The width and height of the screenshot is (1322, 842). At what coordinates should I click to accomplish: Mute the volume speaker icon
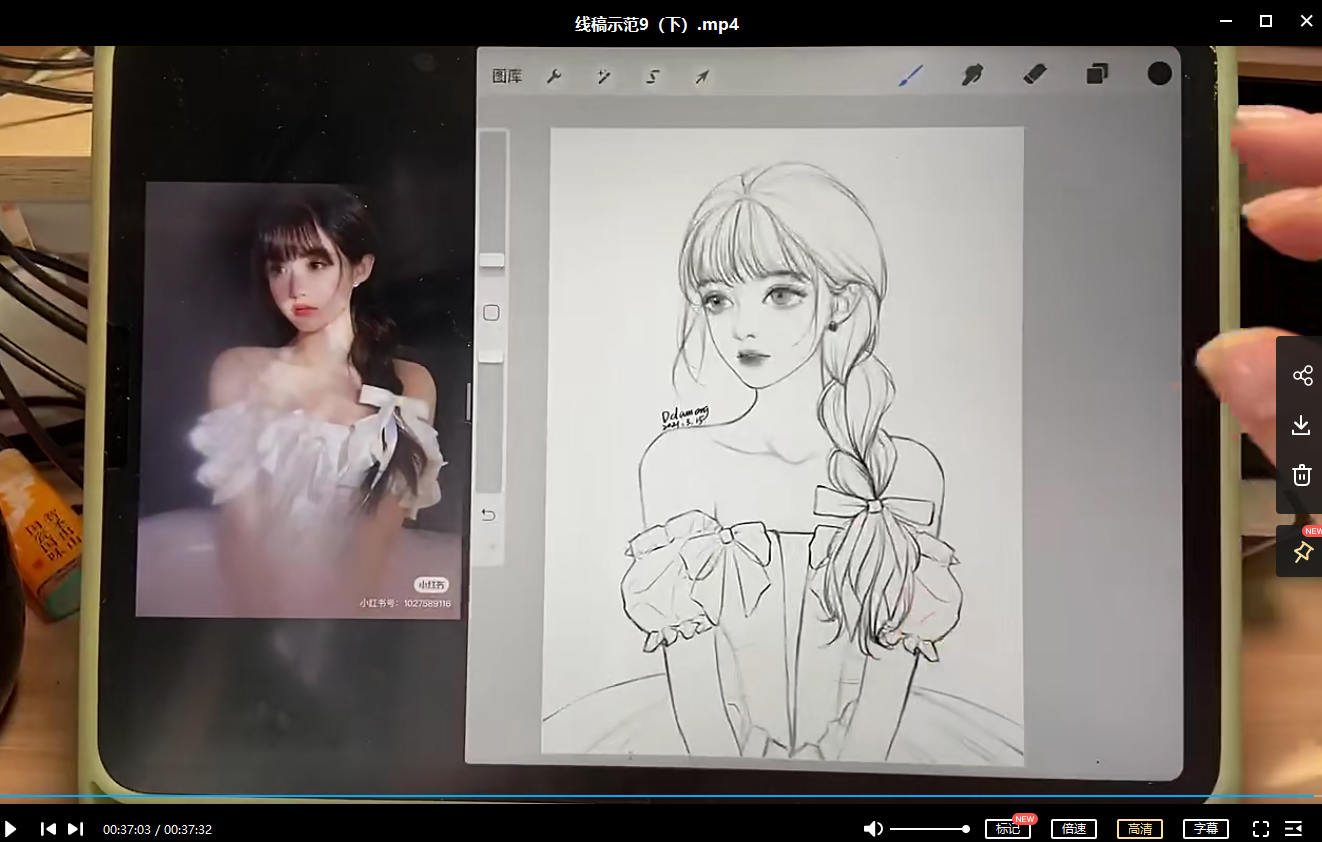[x=873, y=829]
